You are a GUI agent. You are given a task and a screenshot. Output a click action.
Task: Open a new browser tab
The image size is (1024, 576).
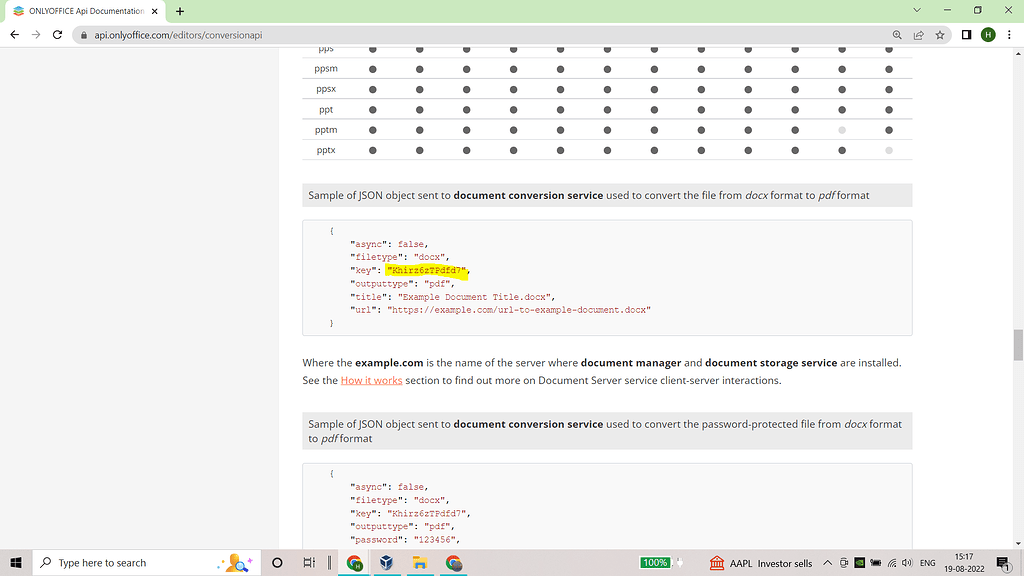click(x=177, y=11)
